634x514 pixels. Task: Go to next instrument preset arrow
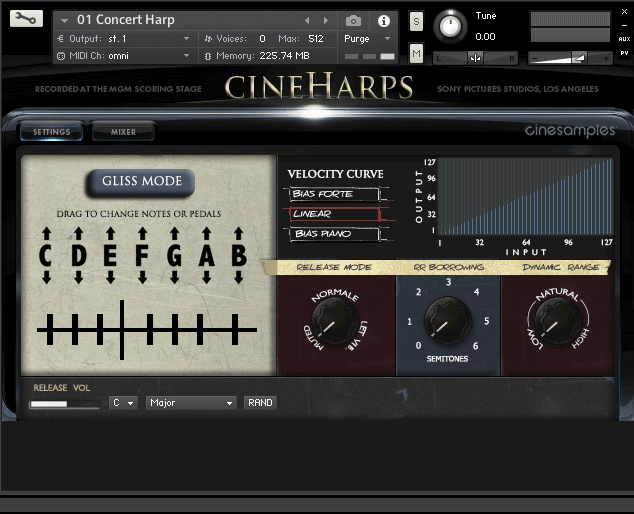326,20
